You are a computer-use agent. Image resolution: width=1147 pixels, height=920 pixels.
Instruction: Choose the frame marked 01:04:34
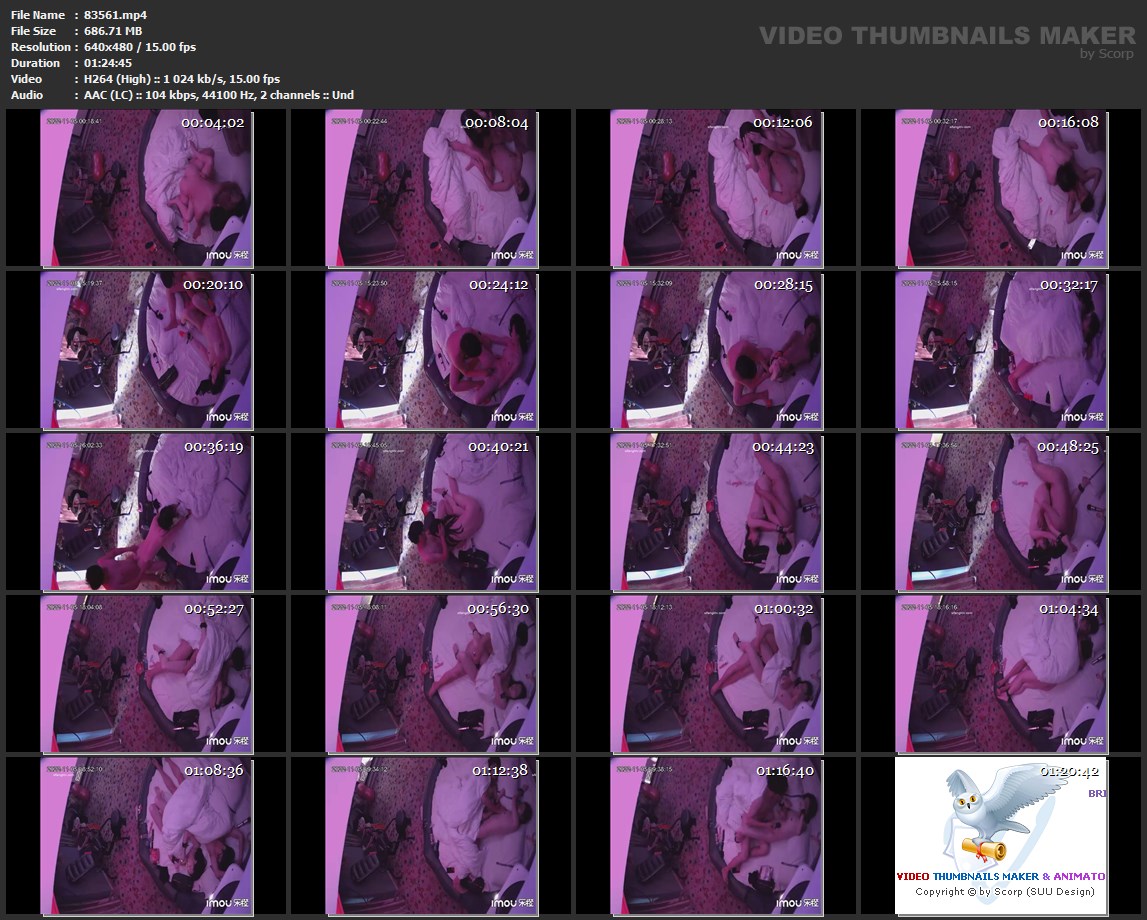click(1001, 674)
